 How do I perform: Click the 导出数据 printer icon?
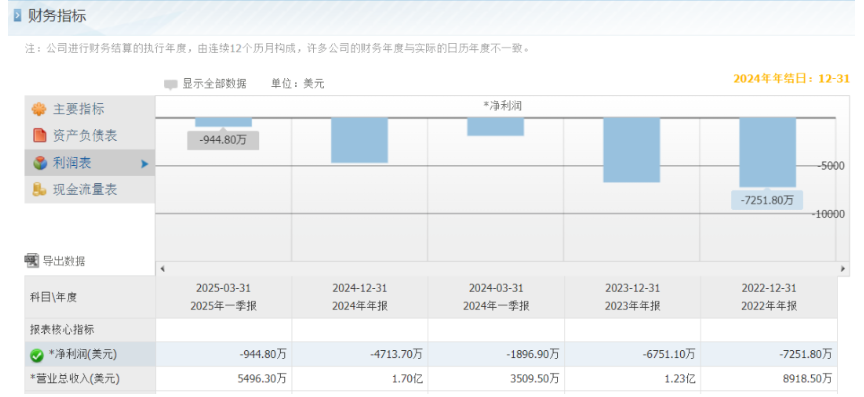tap(32, 261)
